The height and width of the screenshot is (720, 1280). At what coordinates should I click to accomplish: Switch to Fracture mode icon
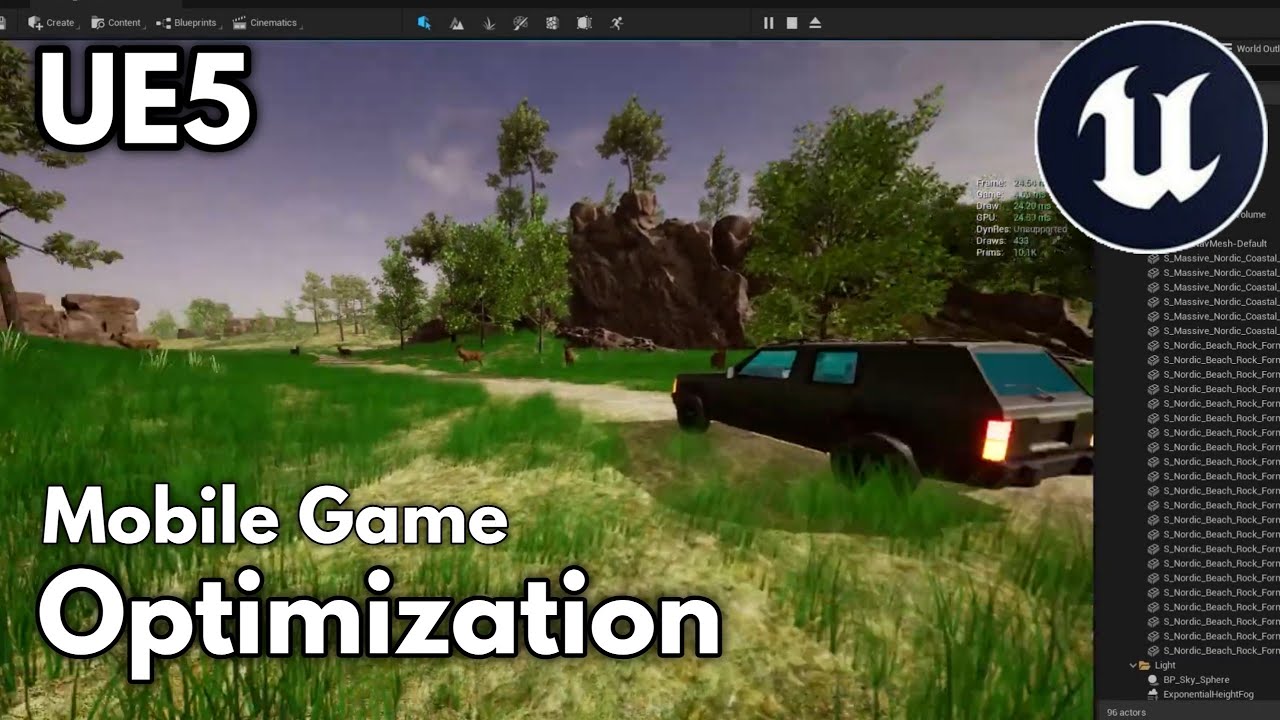tap(552, 22)
